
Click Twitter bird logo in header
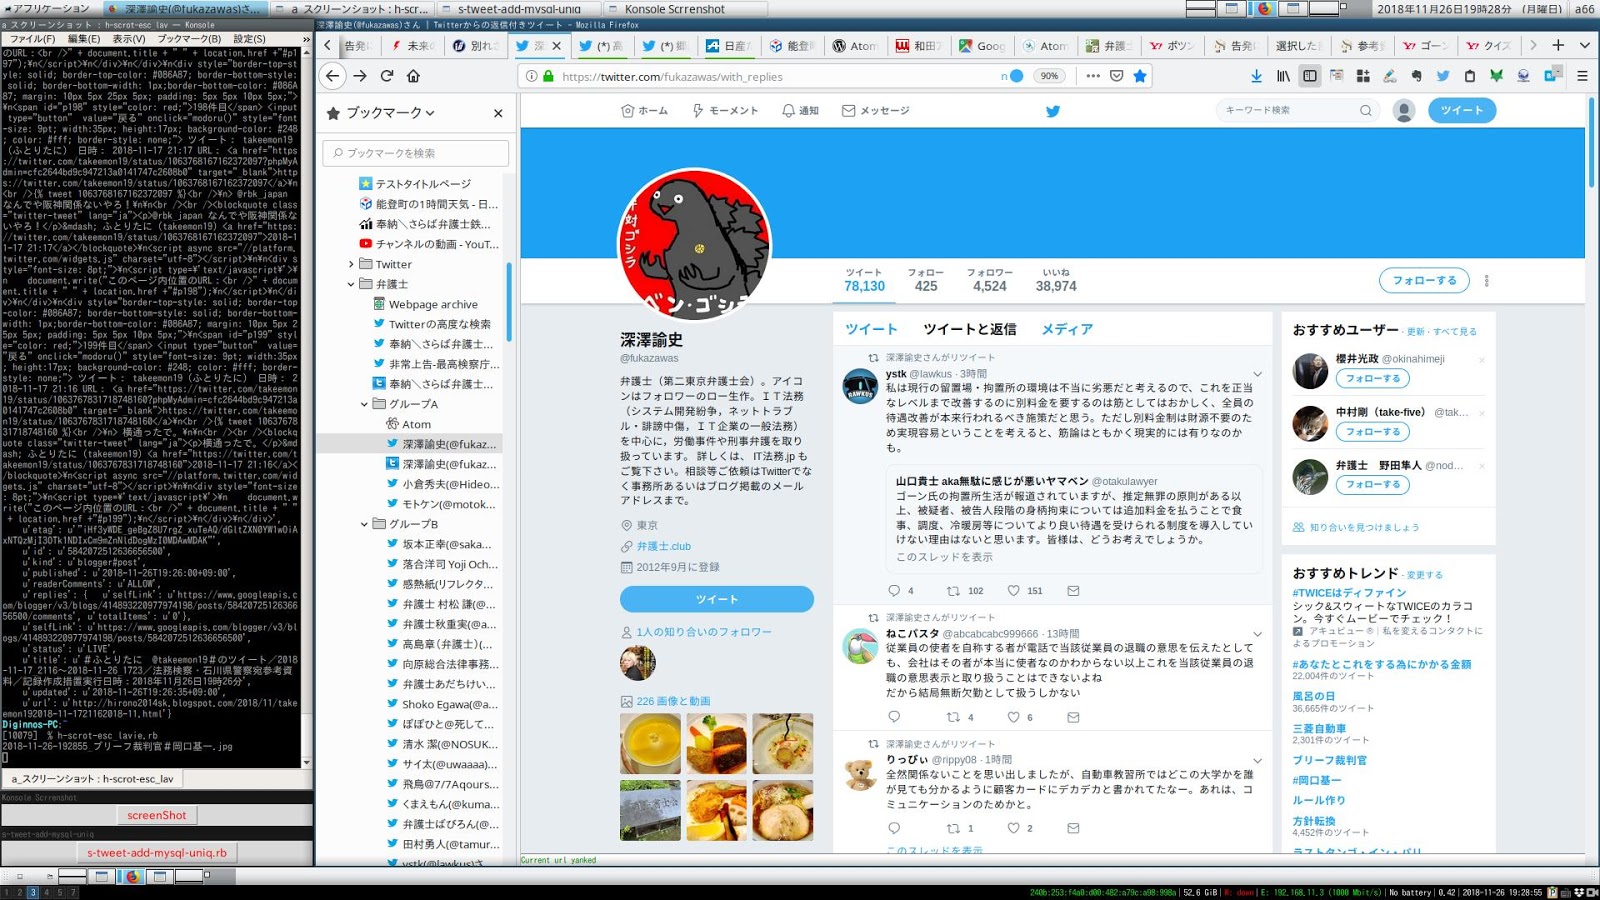1053,111
